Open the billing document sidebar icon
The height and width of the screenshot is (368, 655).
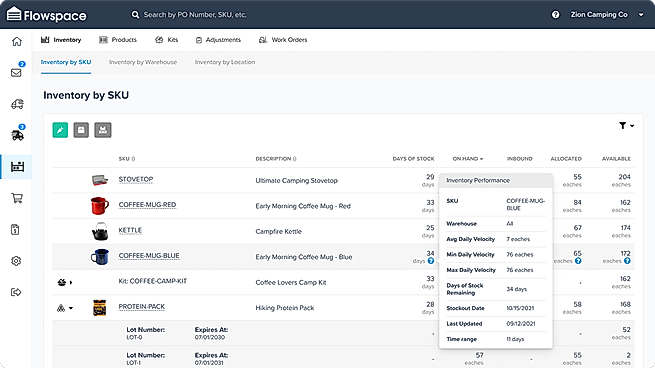point(15,229)
